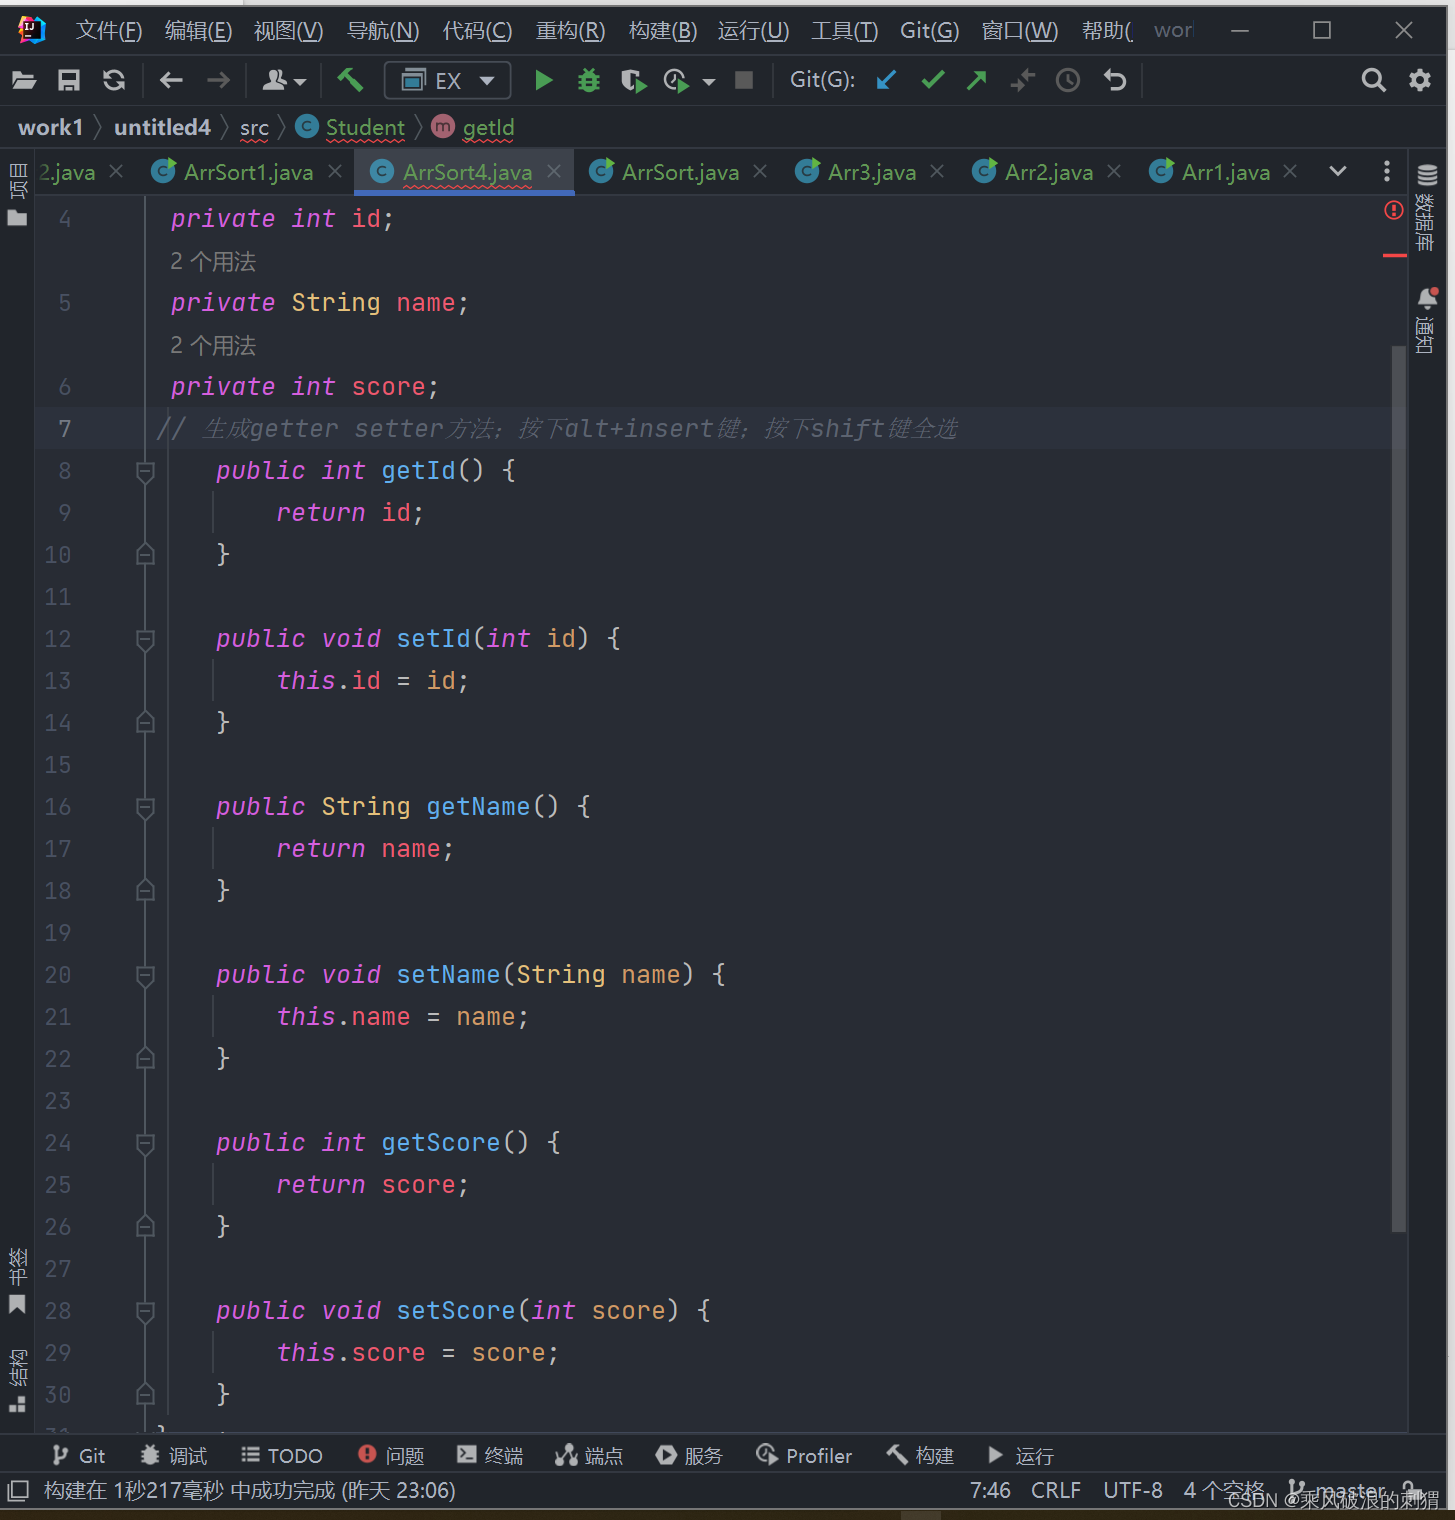The width and height of the screenshot is (1455, 1520).
Task: Open hidden editor tabs list chevron
Action: tap(1338, 171)
